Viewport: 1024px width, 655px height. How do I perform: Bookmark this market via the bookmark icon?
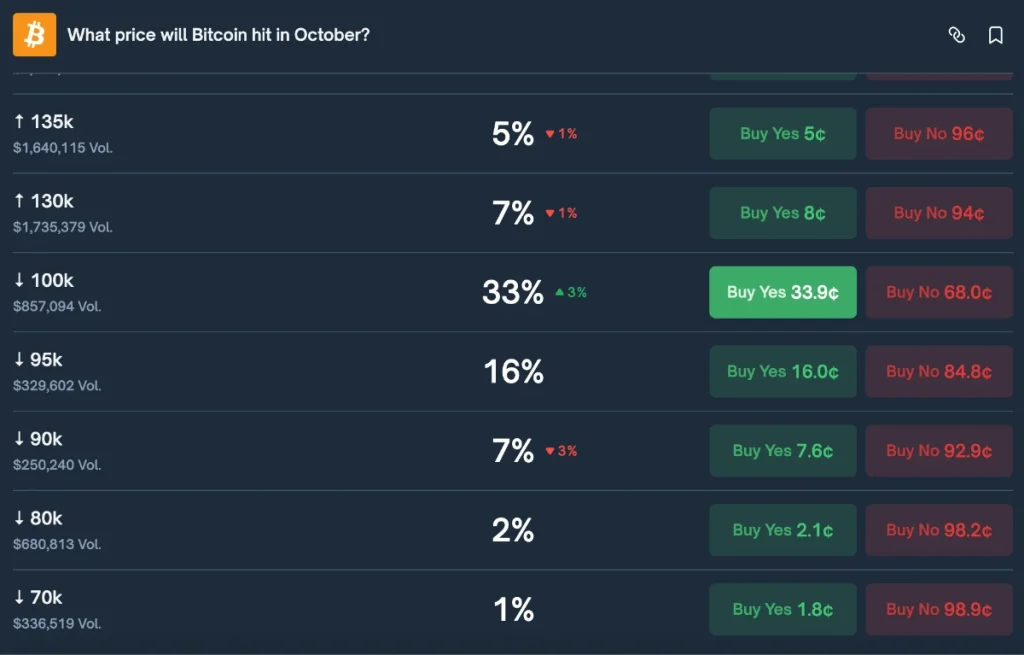[993, 34]
